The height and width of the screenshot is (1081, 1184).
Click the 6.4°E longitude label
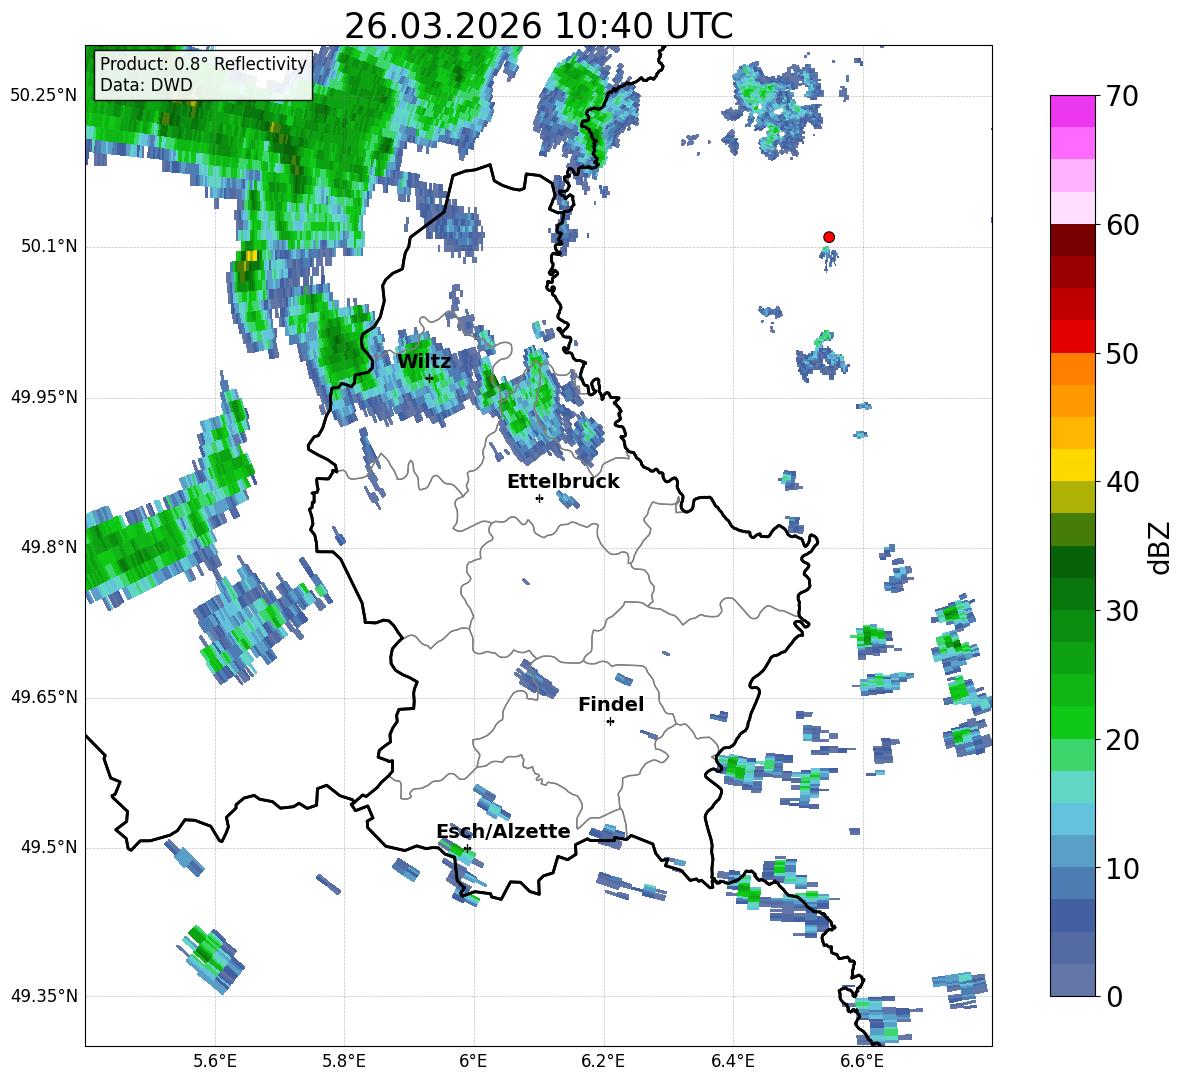click(x=732, y=1061)
